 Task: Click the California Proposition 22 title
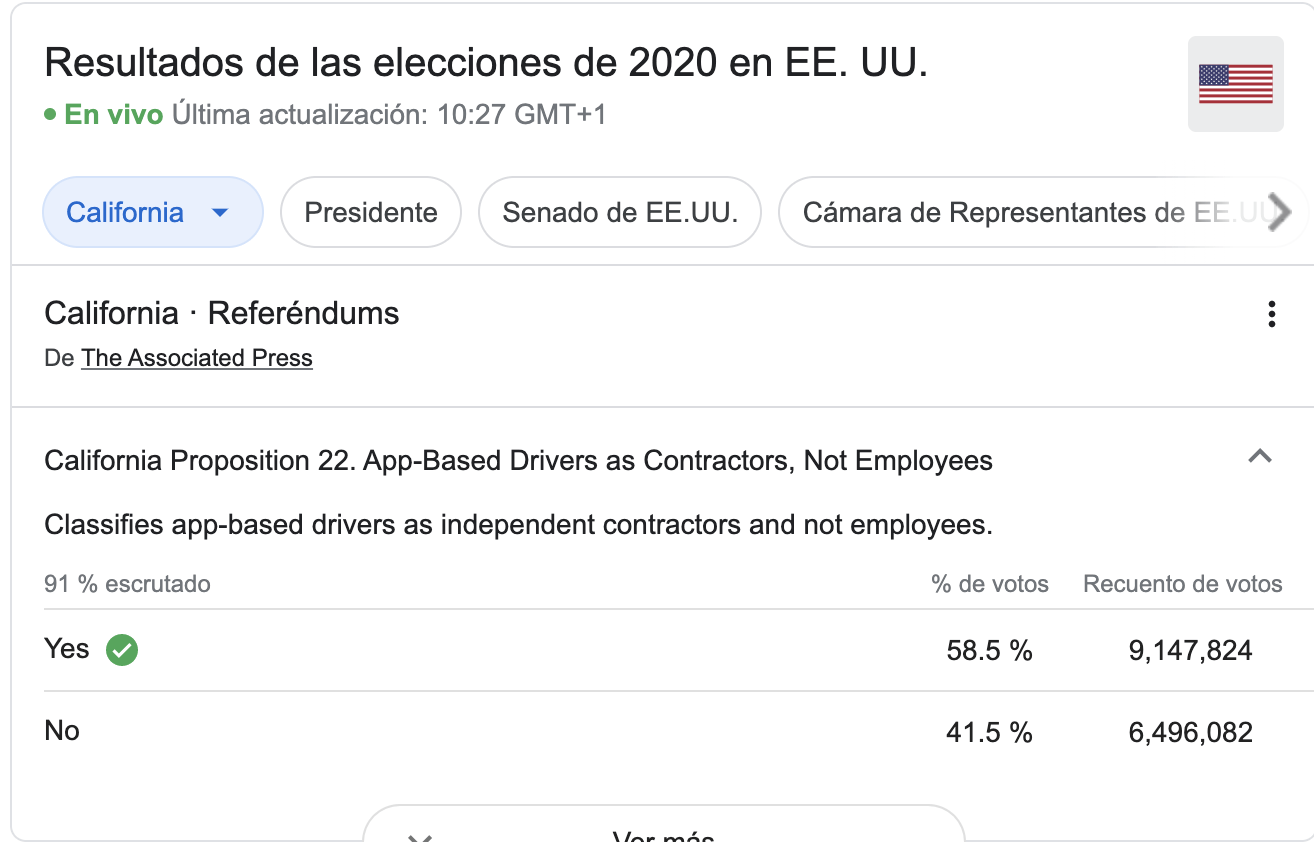point(518,460)
